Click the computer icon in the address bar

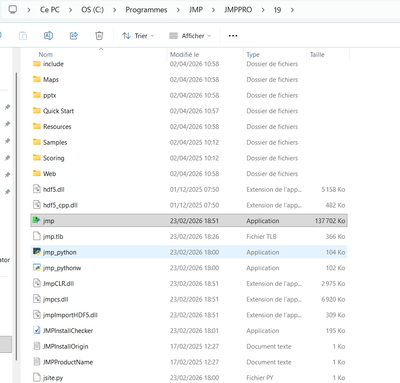pos(13,10)
